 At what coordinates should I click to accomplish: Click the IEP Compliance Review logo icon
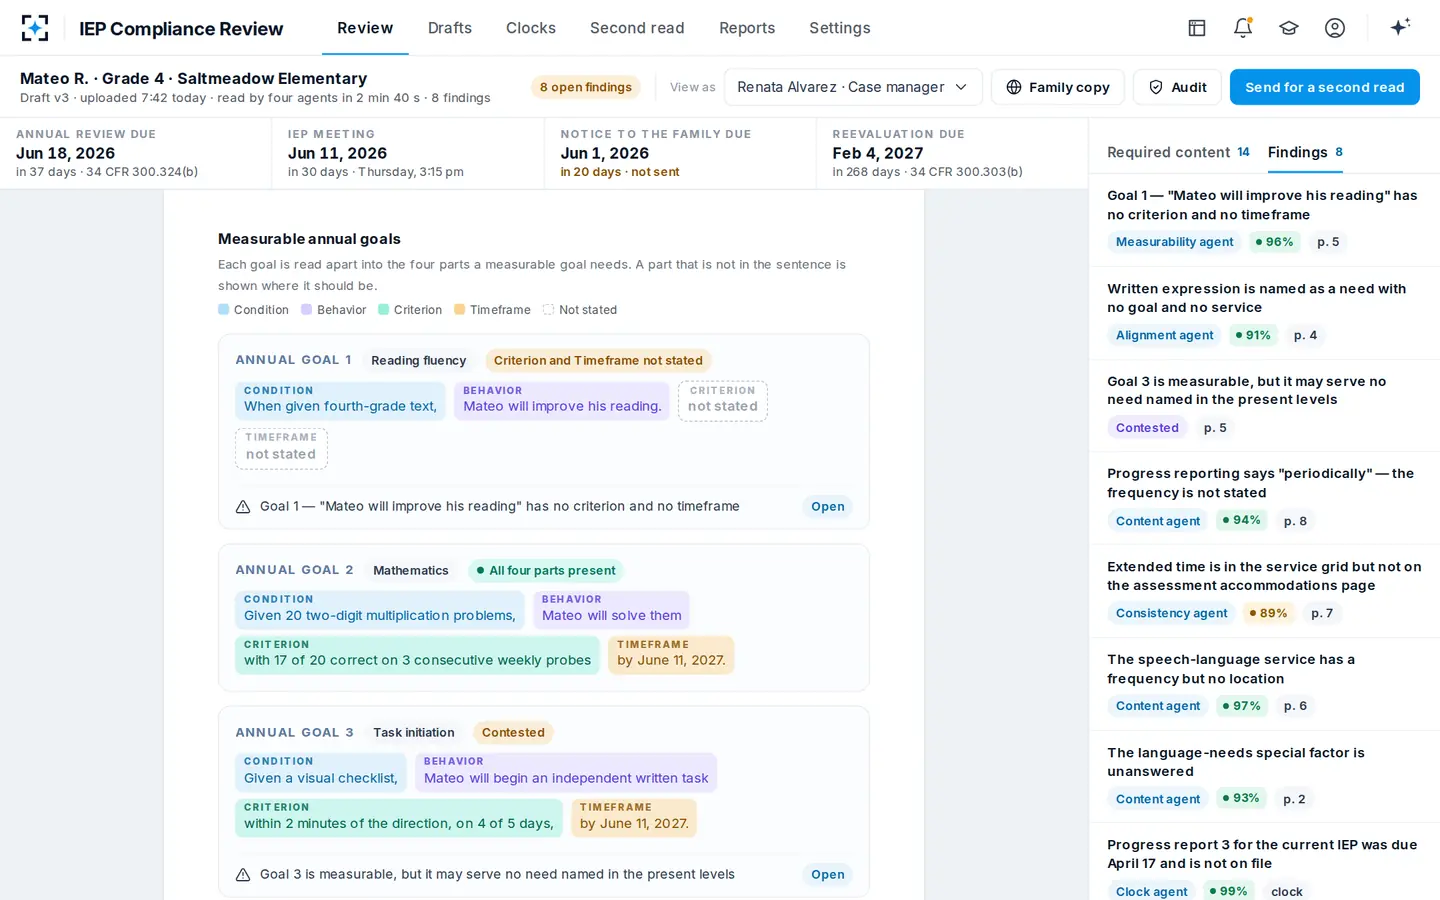tap(35, 28)
